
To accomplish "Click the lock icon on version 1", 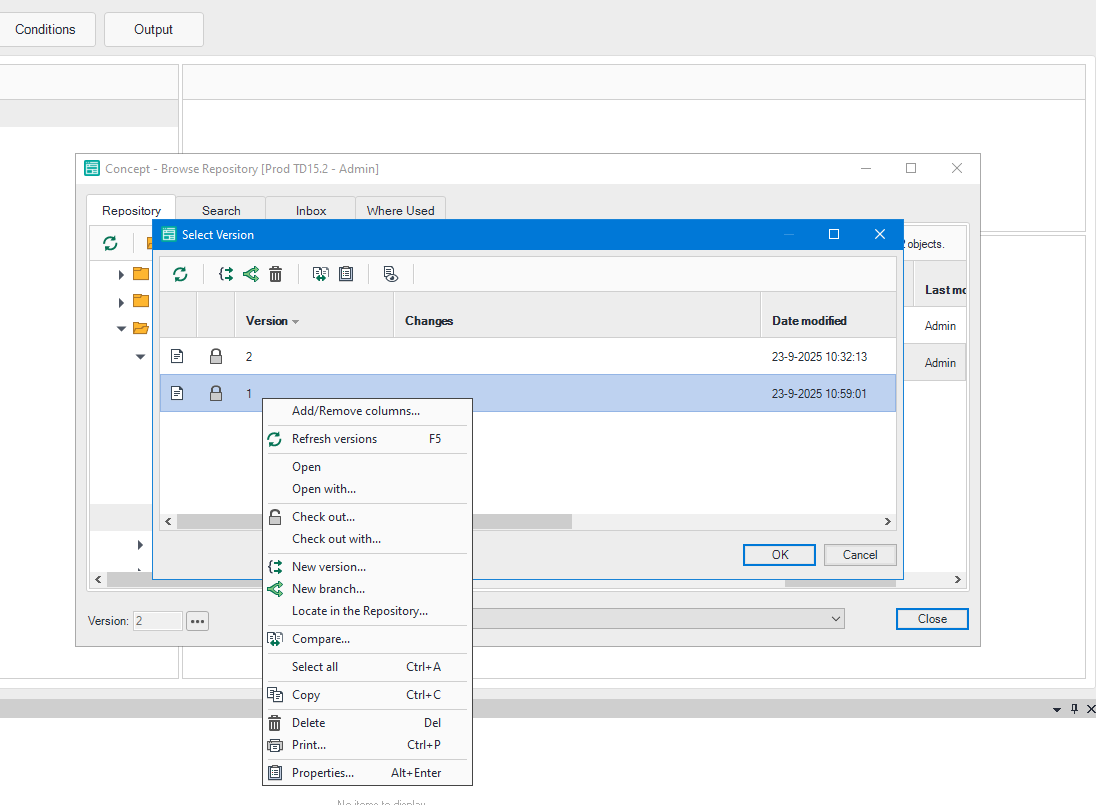I will 216,393.
